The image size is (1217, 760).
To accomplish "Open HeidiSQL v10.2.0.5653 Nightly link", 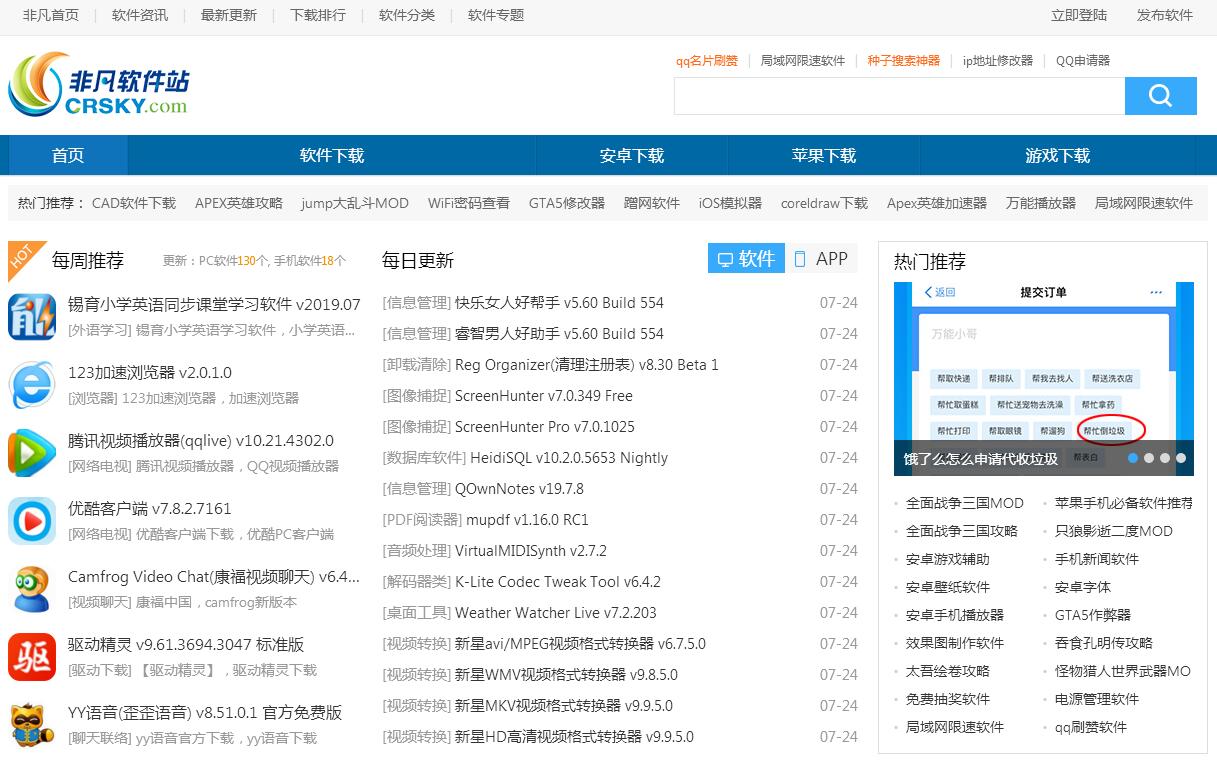I will tap(561, 458).
